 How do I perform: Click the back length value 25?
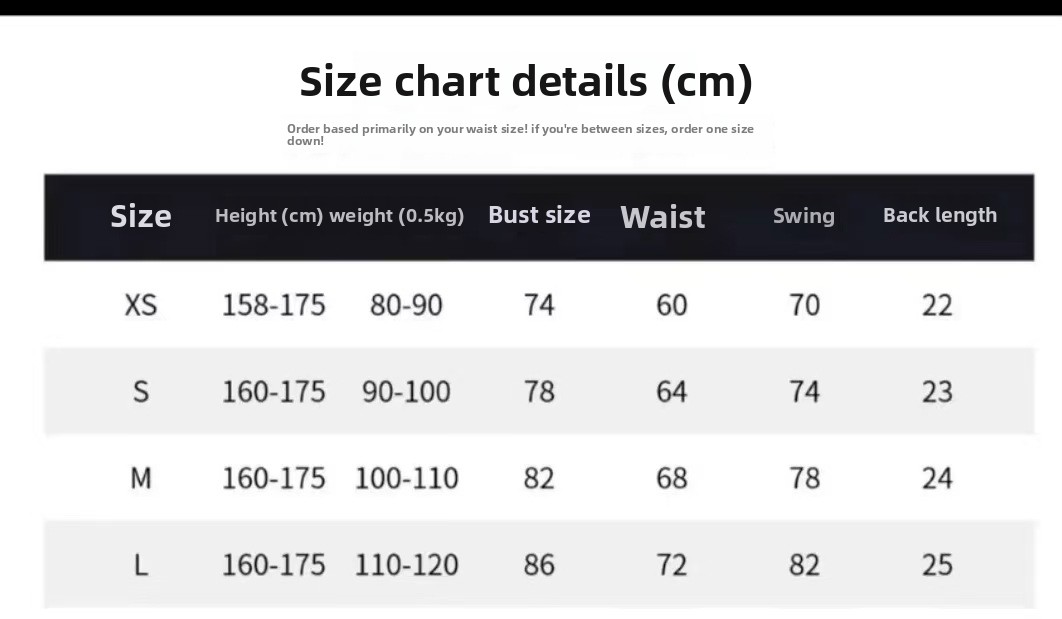[x=937, y=566]
